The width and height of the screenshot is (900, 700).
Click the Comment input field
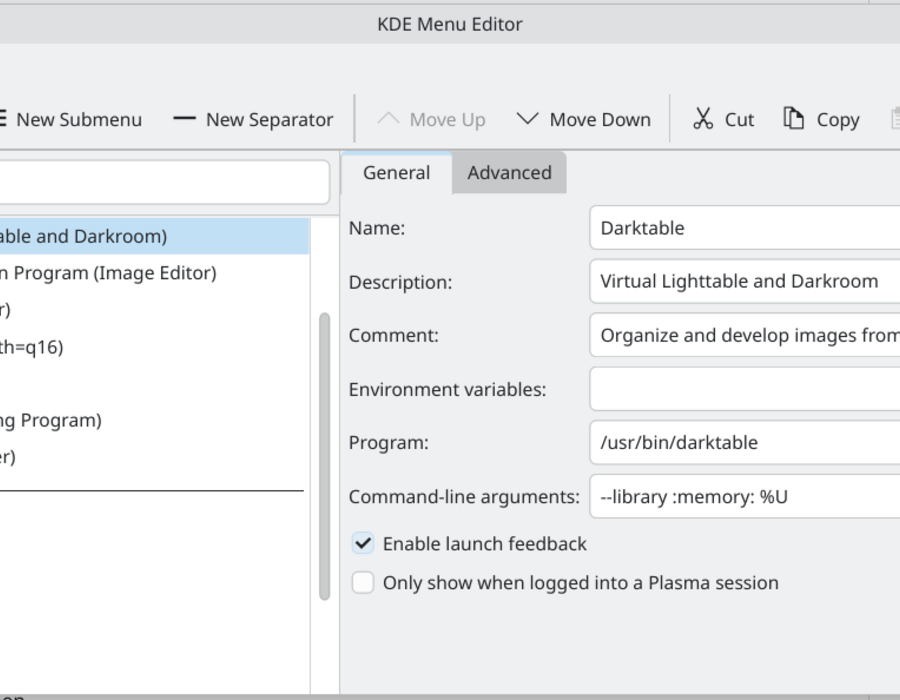[x=745, y=335]
